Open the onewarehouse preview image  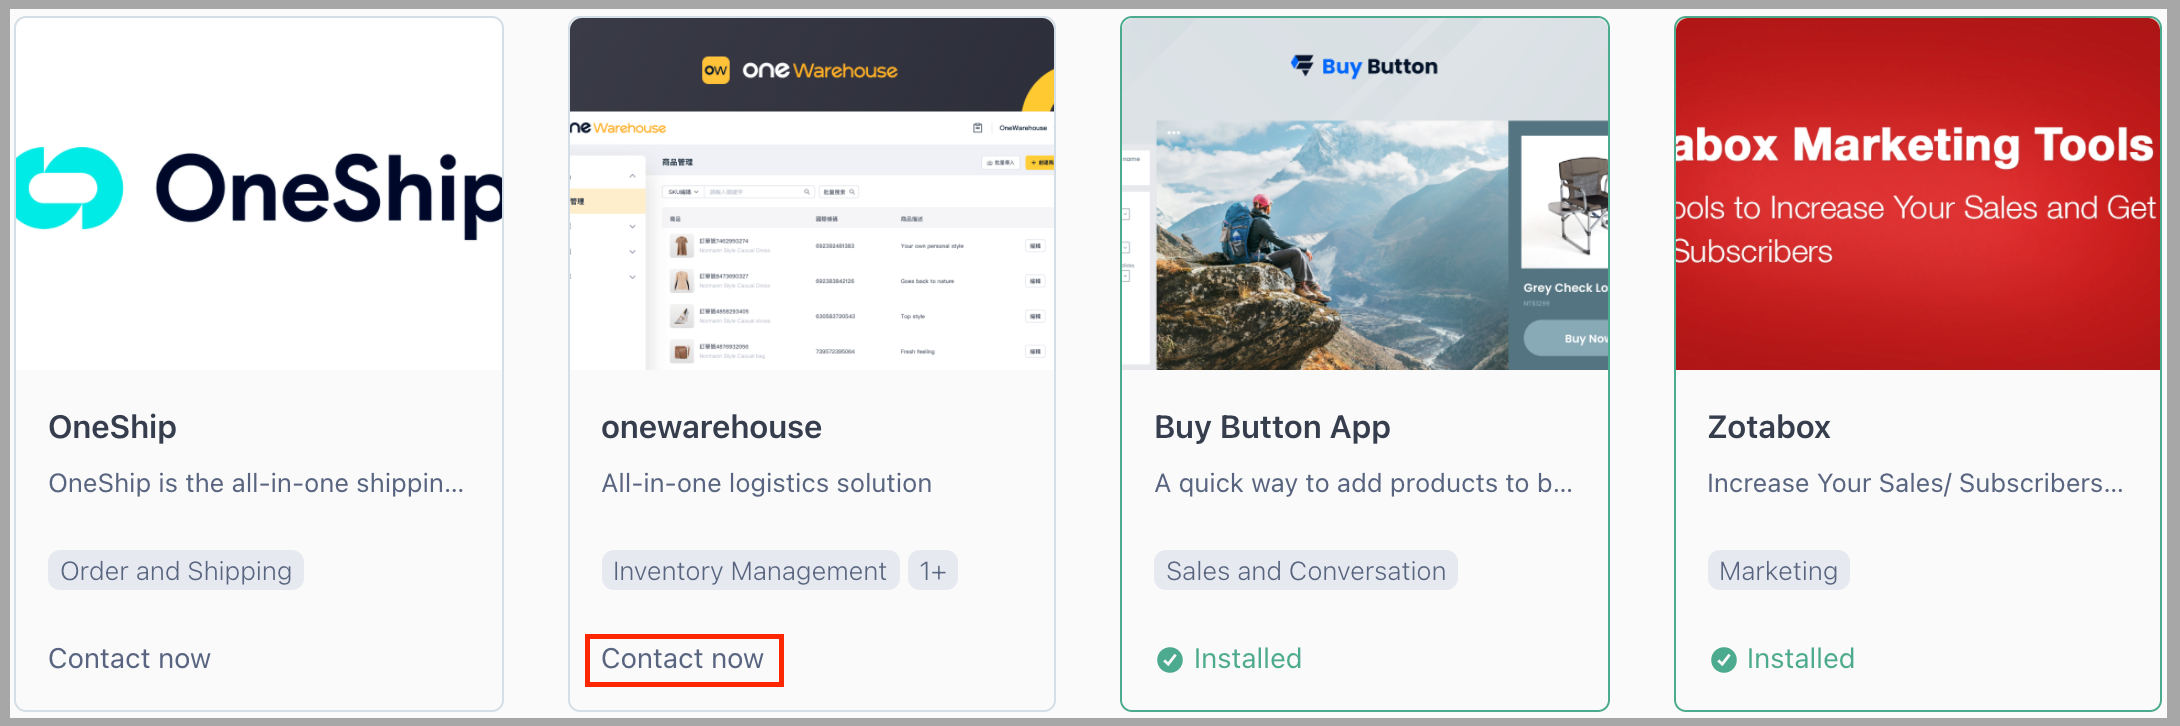coord(812,194)
